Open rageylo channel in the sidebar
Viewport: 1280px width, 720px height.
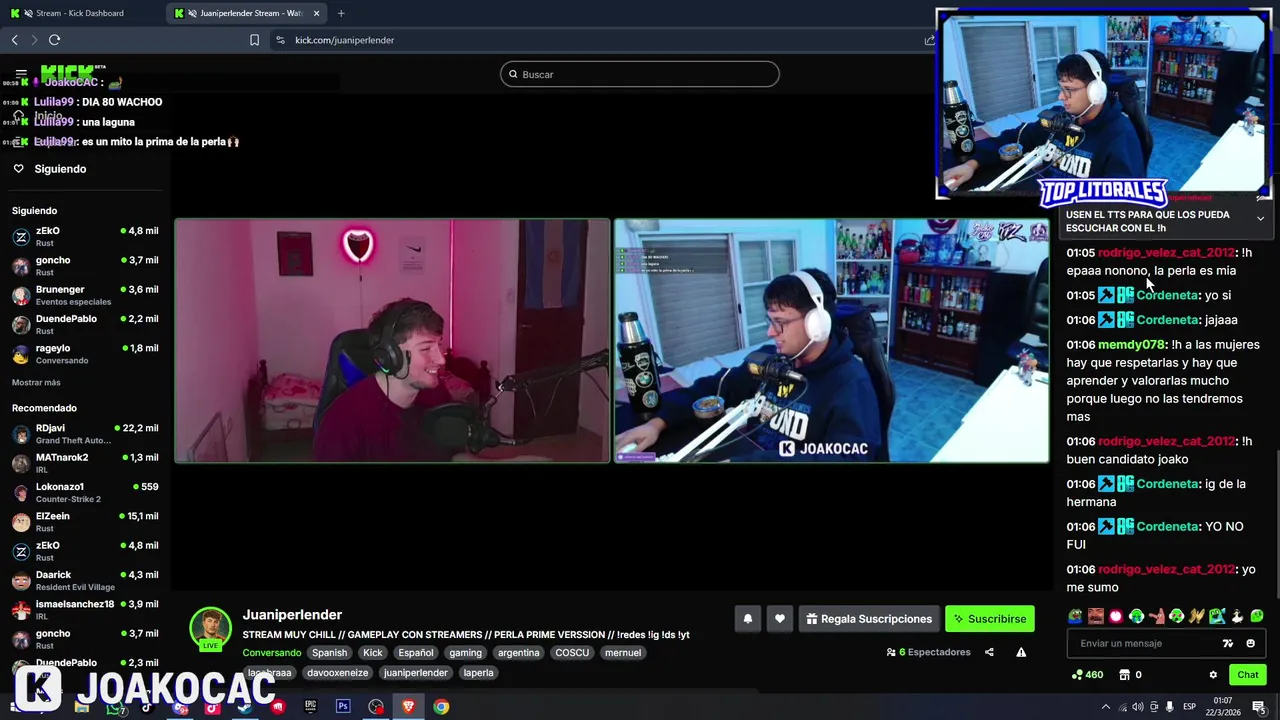click(x=85, y=354)
